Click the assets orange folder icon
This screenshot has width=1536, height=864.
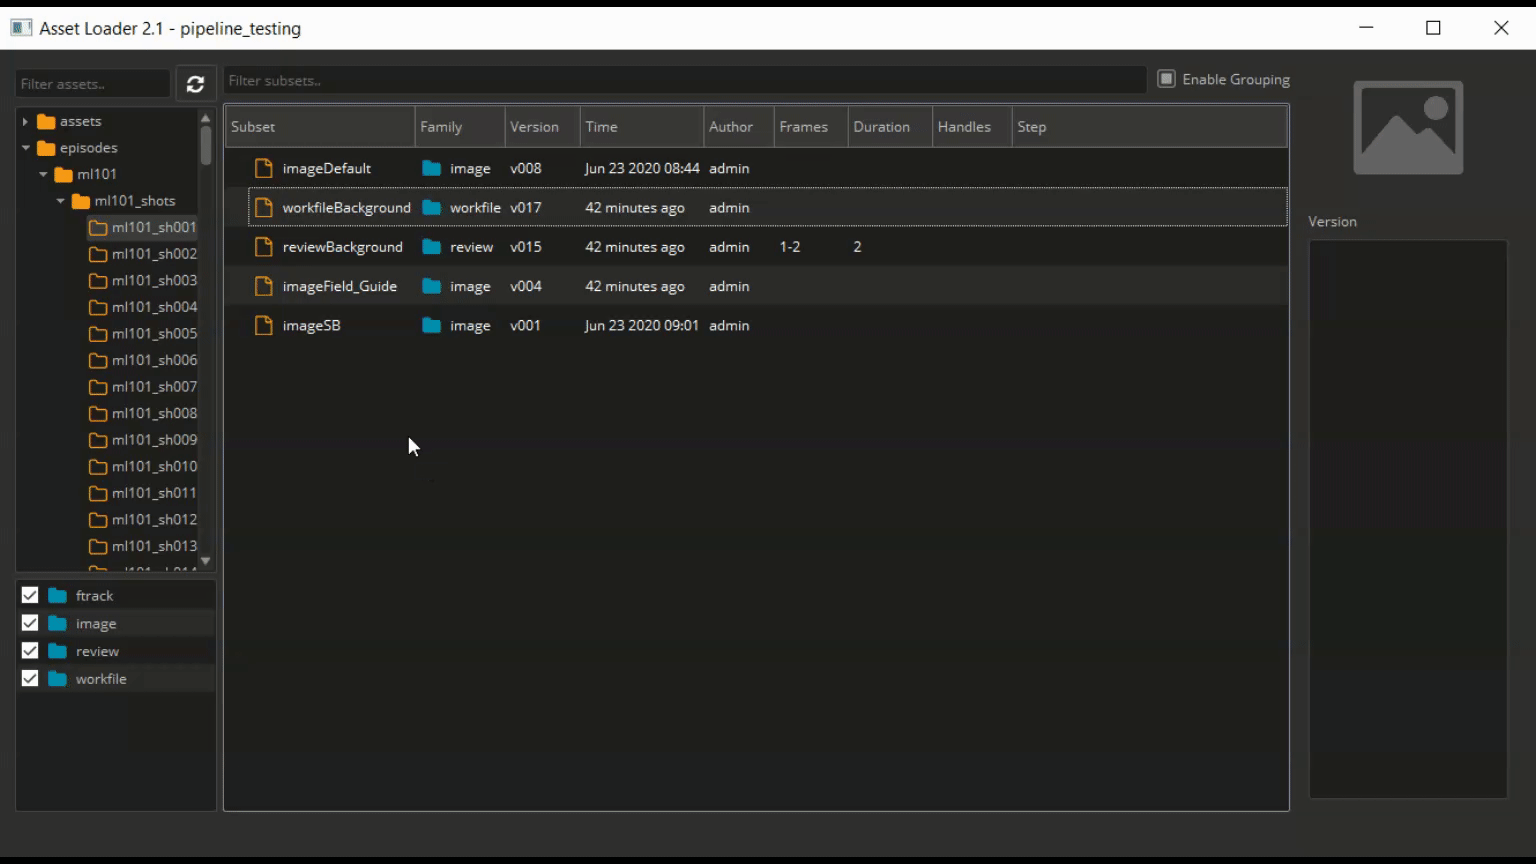tap(46, 122)
